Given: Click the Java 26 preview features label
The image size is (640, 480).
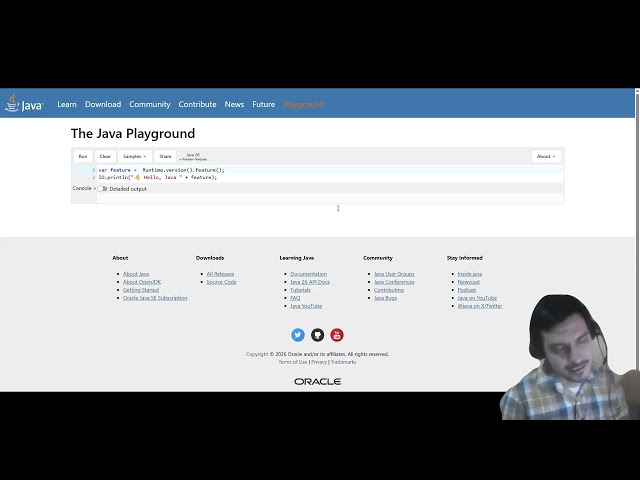Looking at the screenshot, I should [x=193, y=157].
